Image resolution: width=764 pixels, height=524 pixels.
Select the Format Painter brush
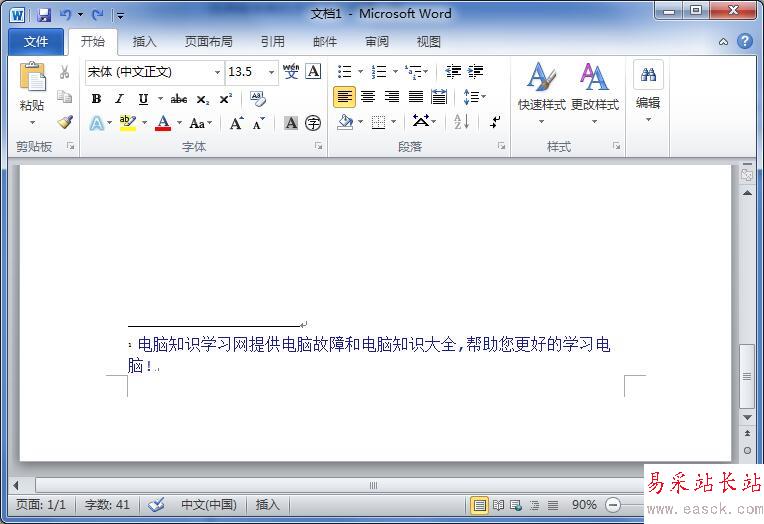65,122
